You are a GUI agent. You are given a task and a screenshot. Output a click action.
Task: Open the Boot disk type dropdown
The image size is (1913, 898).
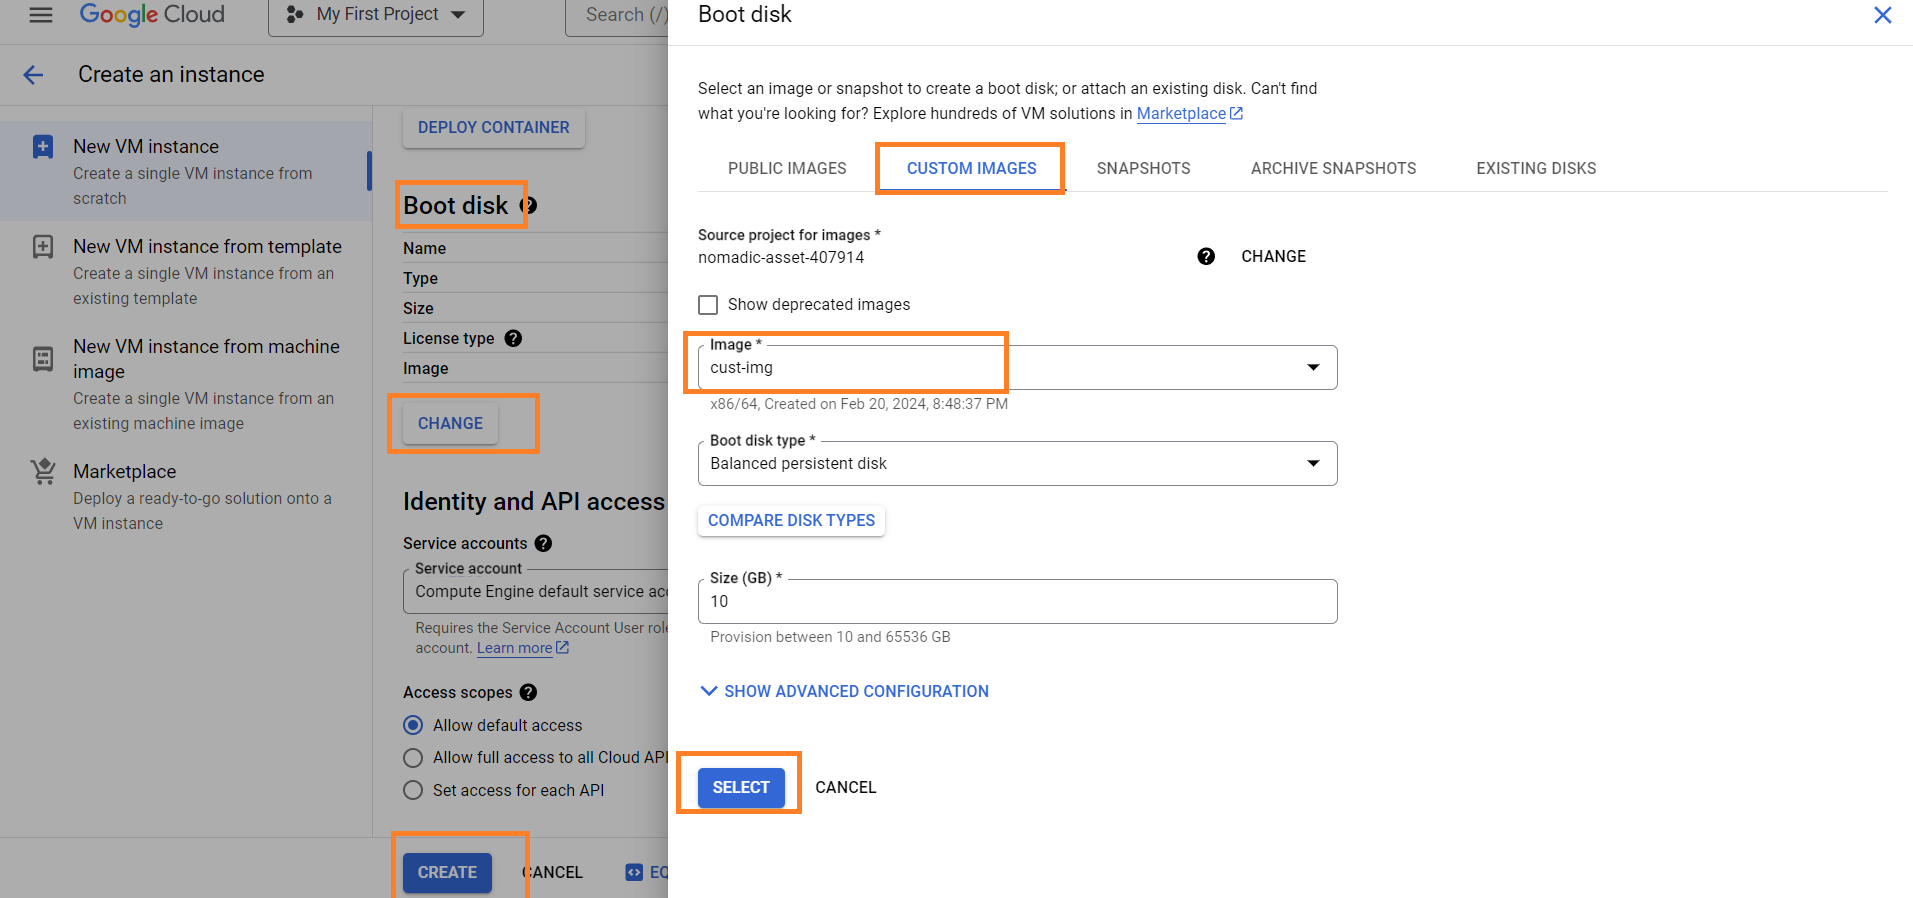pos(1017,464)
